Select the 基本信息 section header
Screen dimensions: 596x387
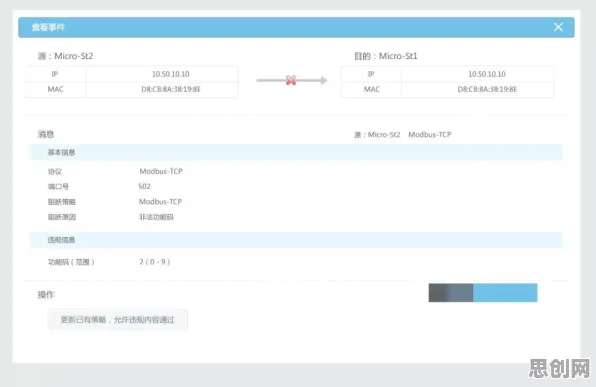(x=296, y=152)
